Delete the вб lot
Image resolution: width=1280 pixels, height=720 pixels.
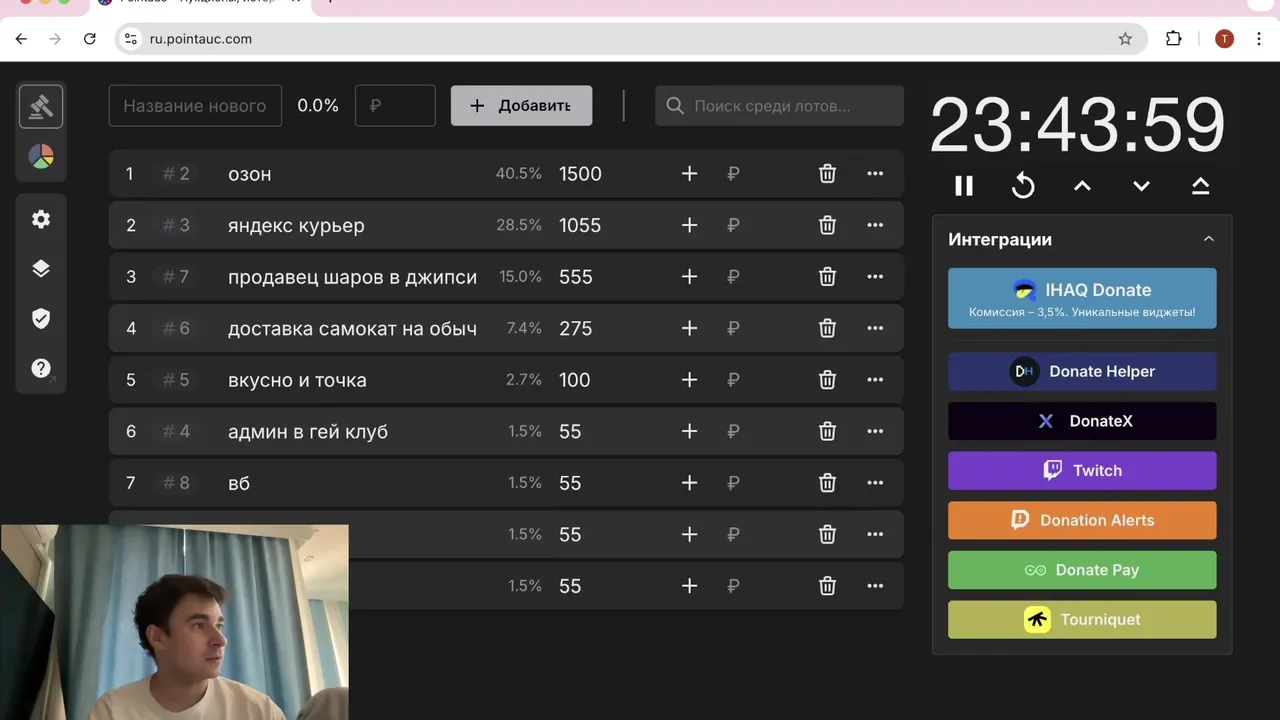click(827, 483)
